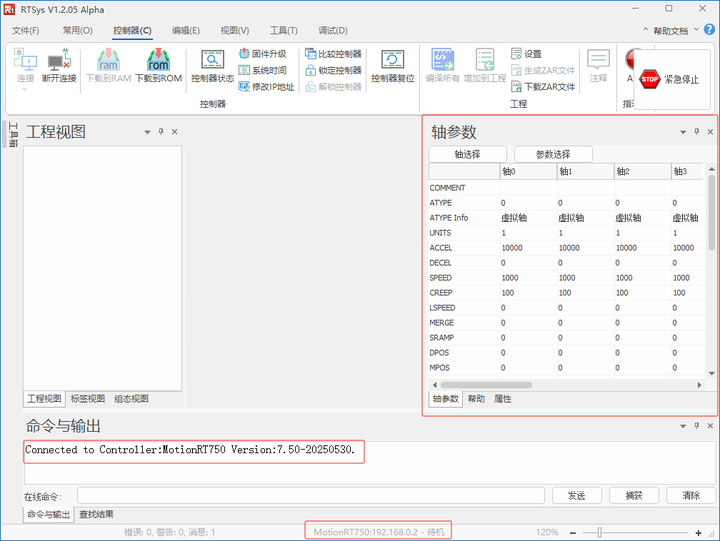Click Modify IP Address (修改IP地址)
The width and height of the screenshot is (720, 541).
coord(266,87)
